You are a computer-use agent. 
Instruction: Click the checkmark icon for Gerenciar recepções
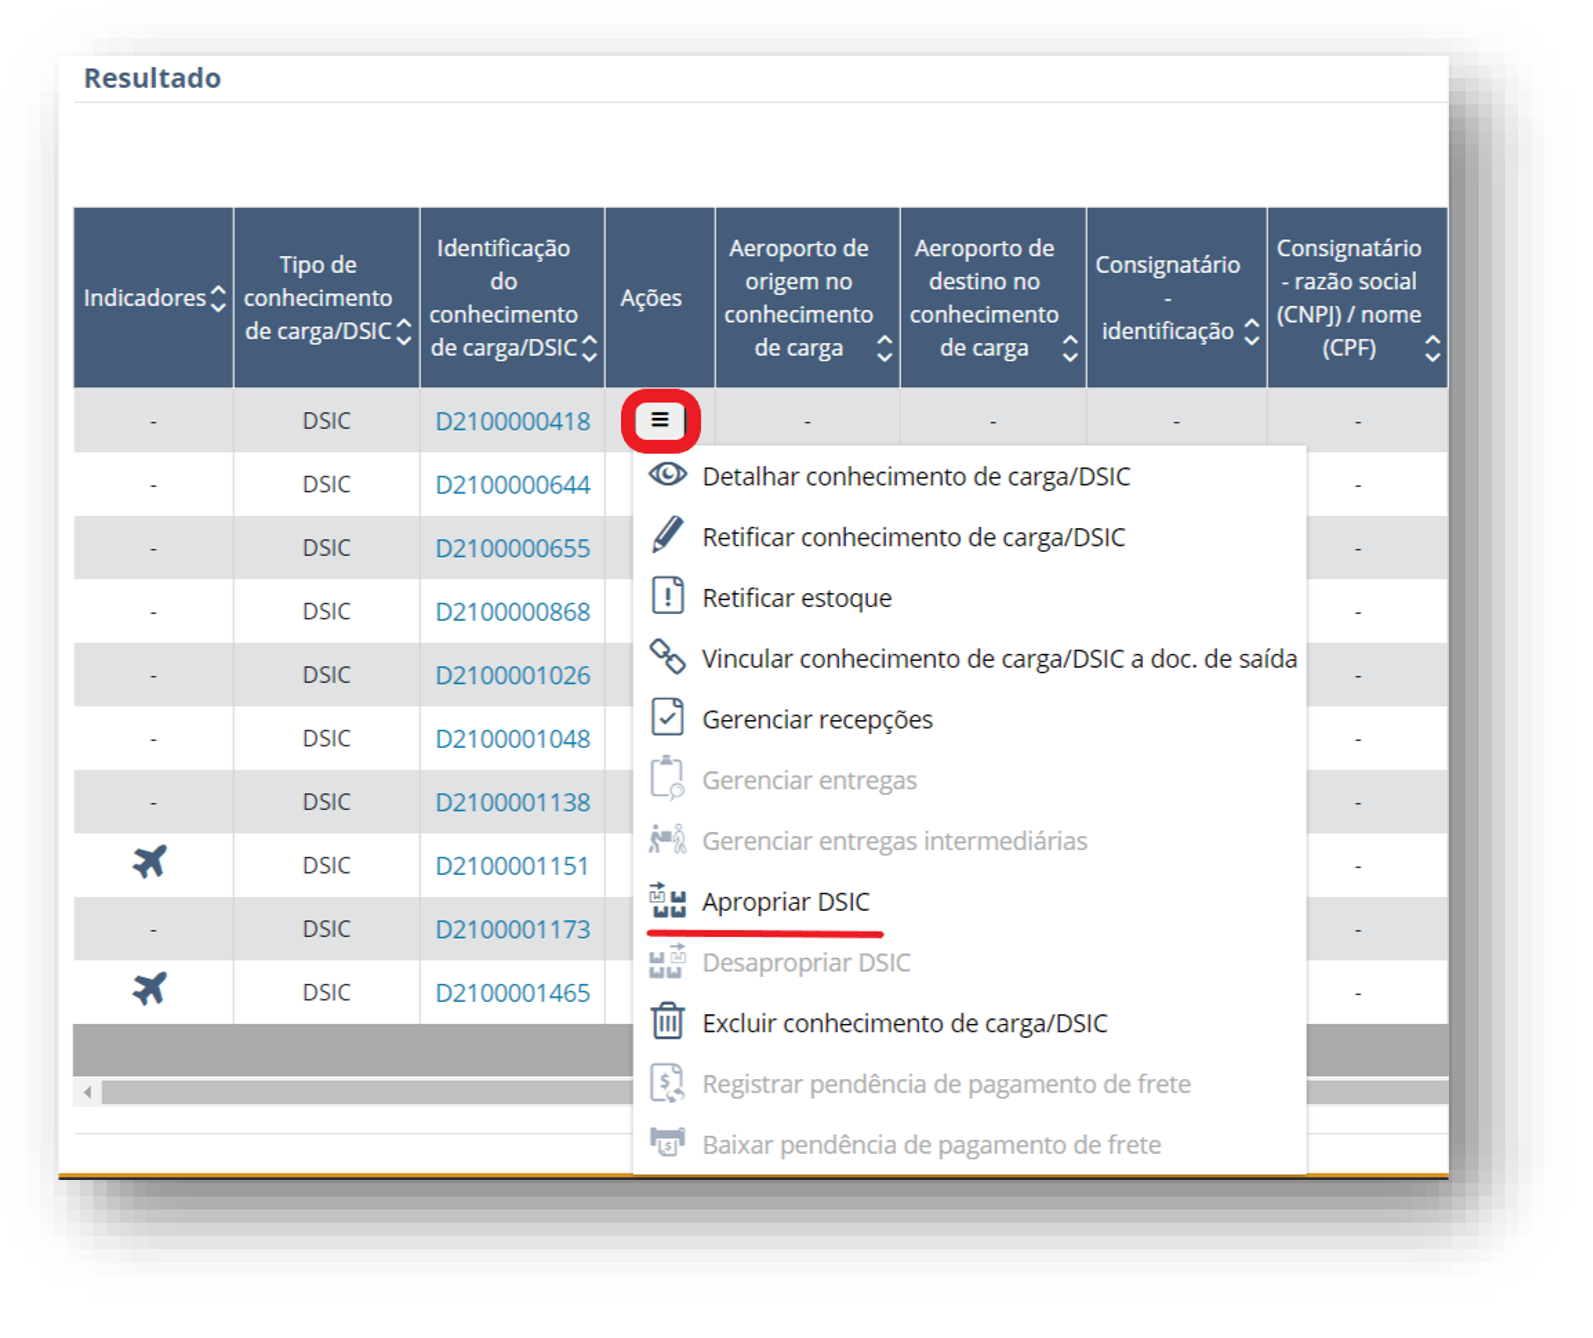pyautogui.click(x=668, y=718)
